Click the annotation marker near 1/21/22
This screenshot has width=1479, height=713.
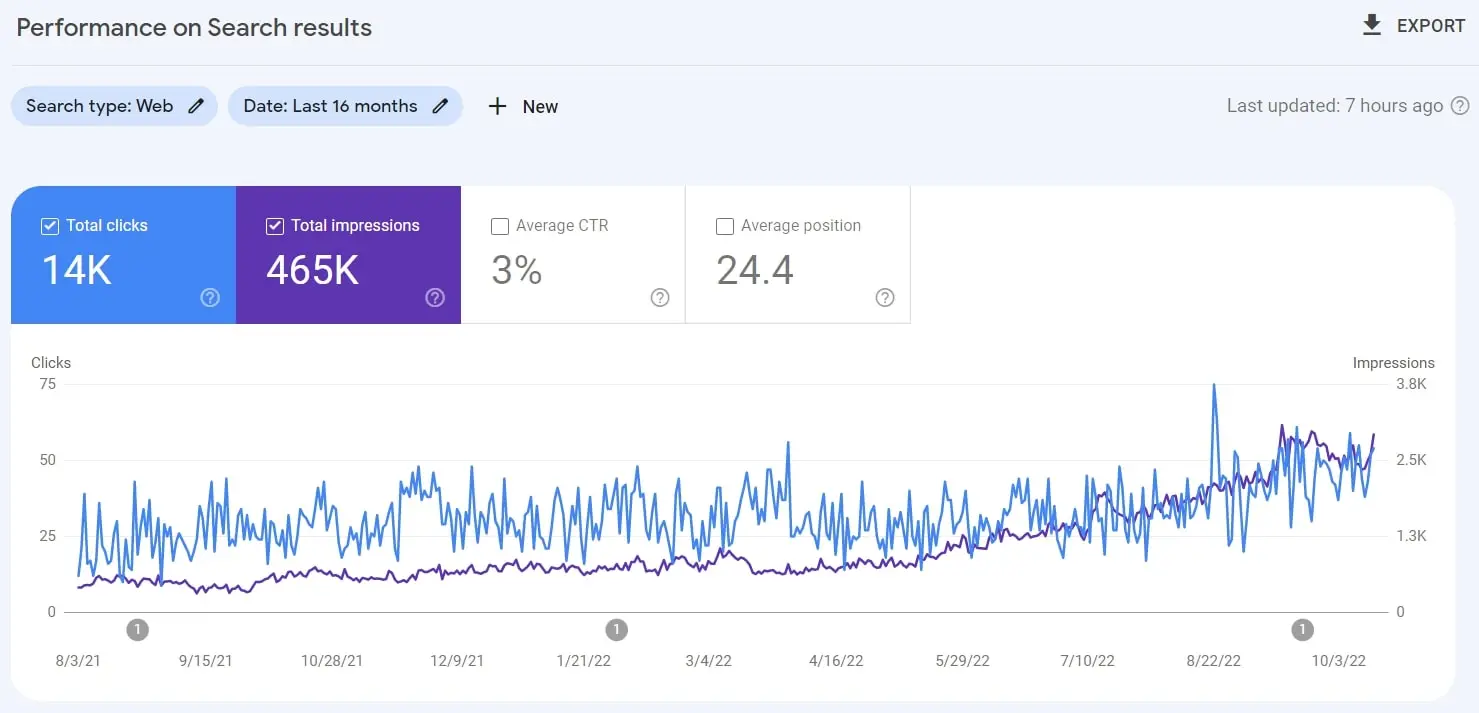pyautogui.click(x=617, y=629)
